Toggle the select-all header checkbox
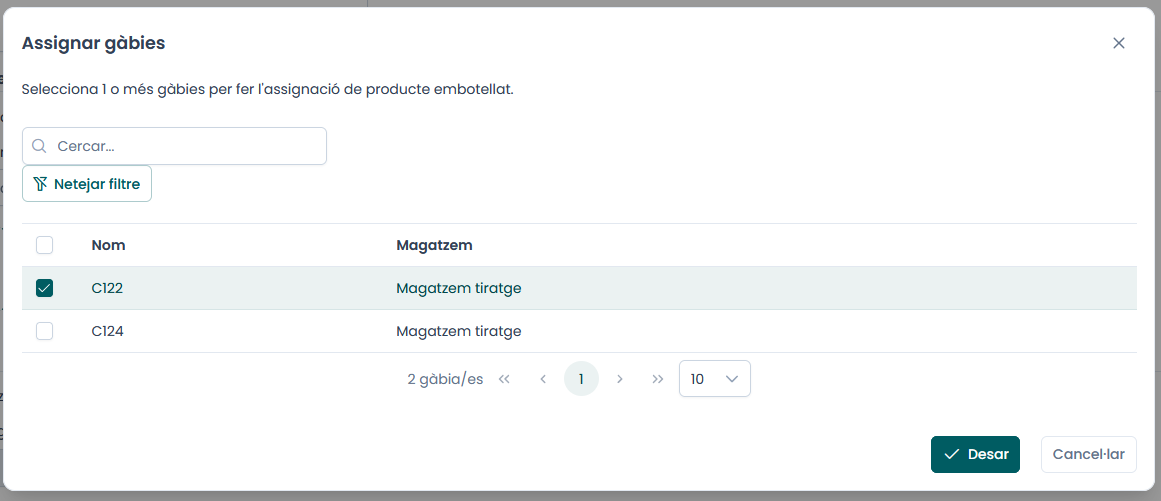This screenshot has width=1161, height=501. tap(44, 245)
